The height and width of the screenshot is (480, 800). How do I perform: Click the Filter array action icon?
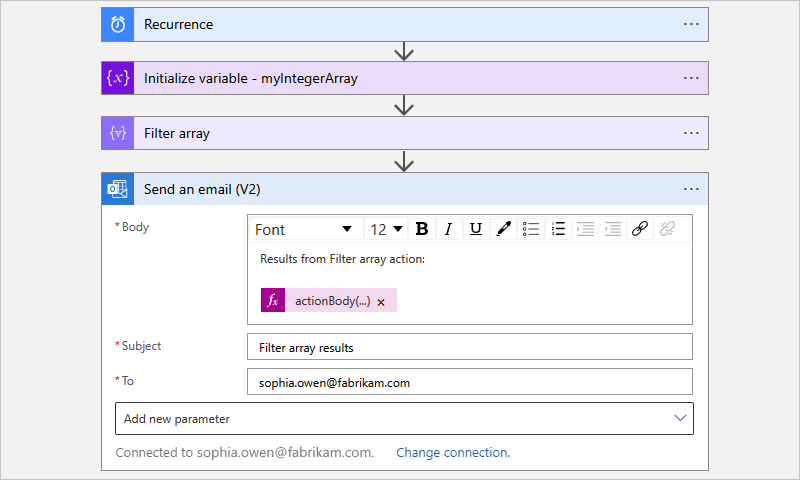(x=117, y=133)
